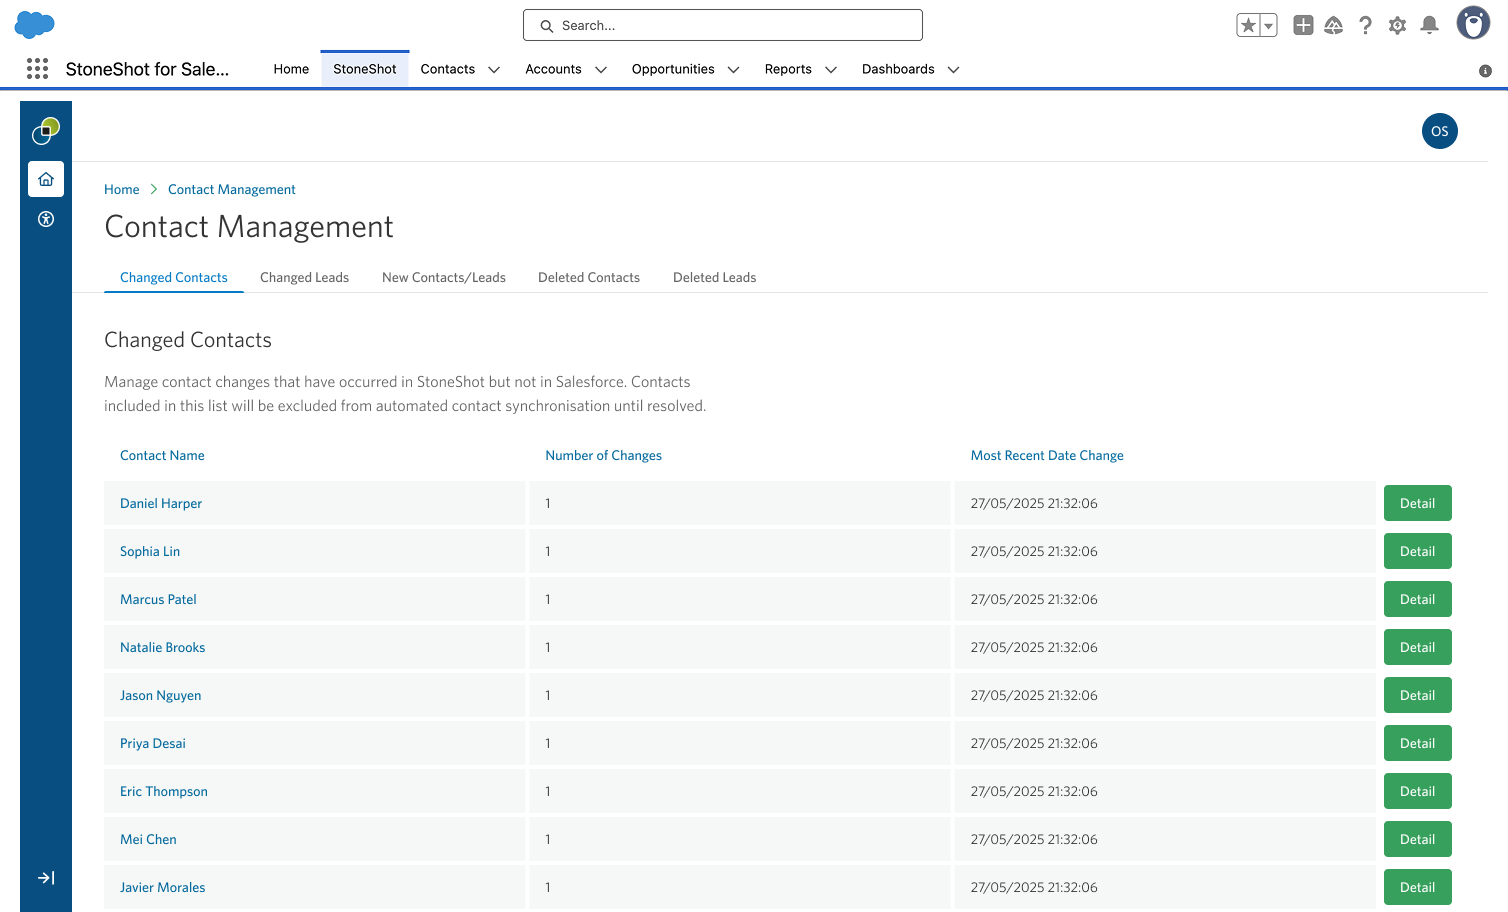Click the sidebar accessibility icon
The width and height of the screenshot is (1508, 912).
coord(46,219)
